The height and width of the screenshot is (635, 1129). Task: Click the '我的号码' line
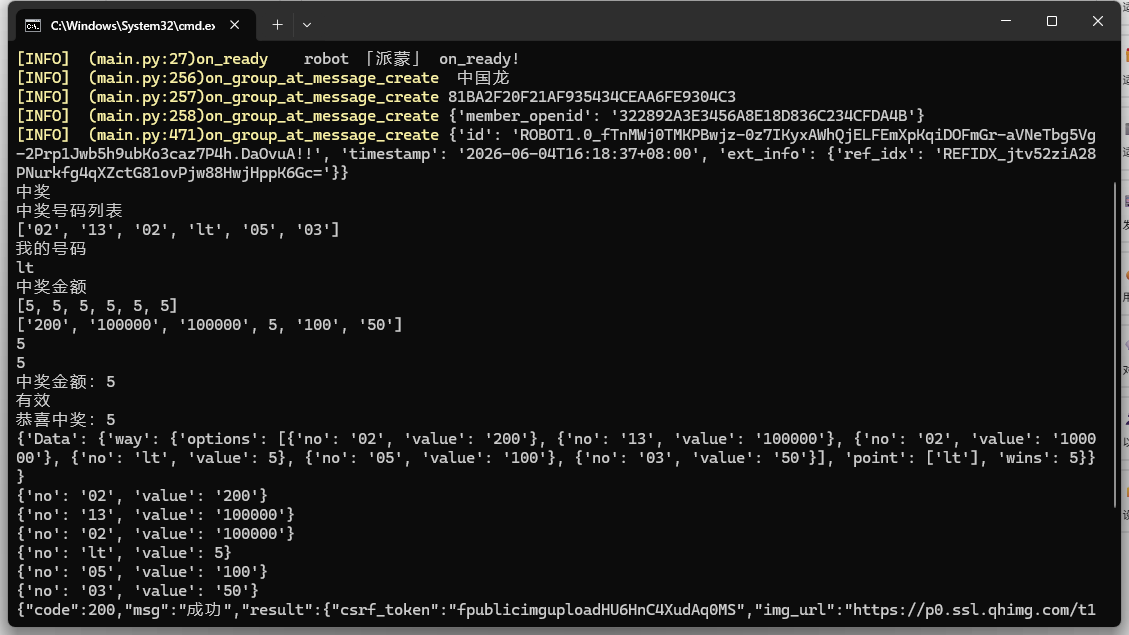pyautogui.click(x=51, y=249)
